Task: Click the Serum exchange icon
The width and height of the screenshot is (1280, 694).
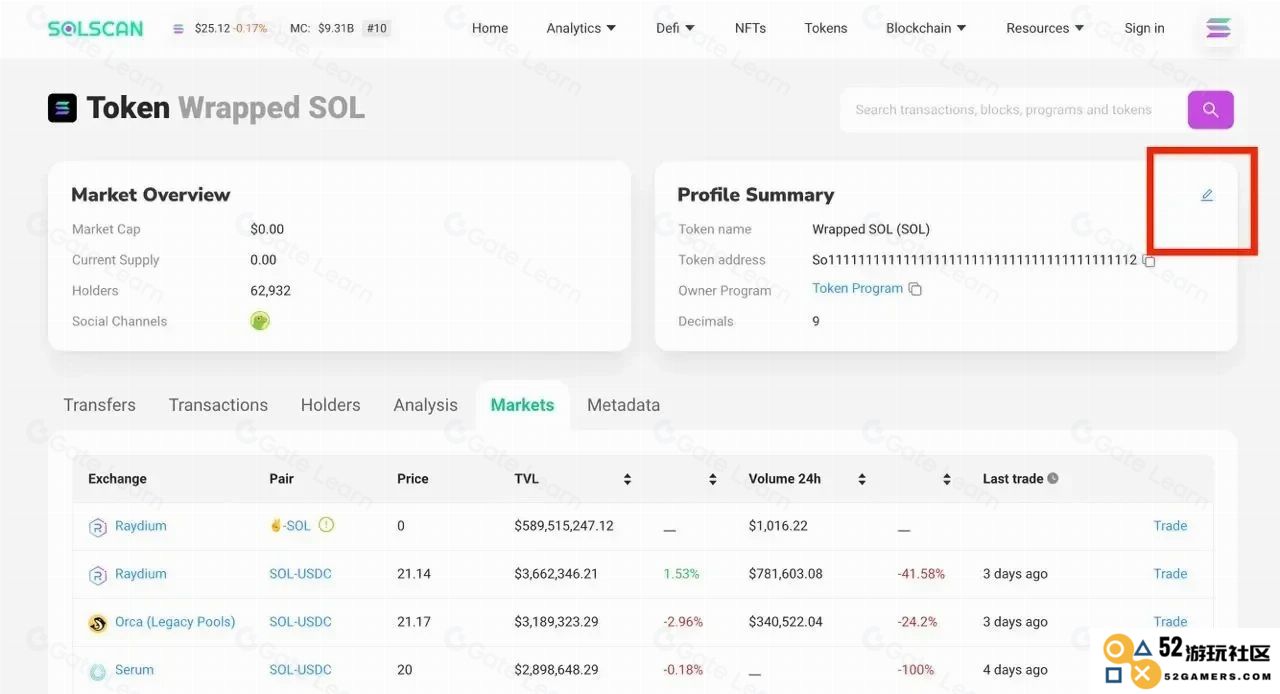Action: (x=98, y=671)
